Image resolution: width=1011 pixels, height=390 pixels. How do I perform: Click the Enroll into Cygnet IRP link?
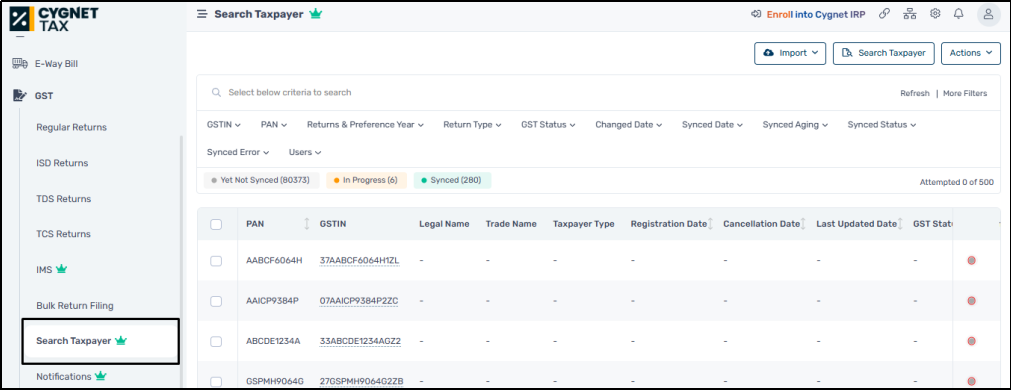click(808, 14)
